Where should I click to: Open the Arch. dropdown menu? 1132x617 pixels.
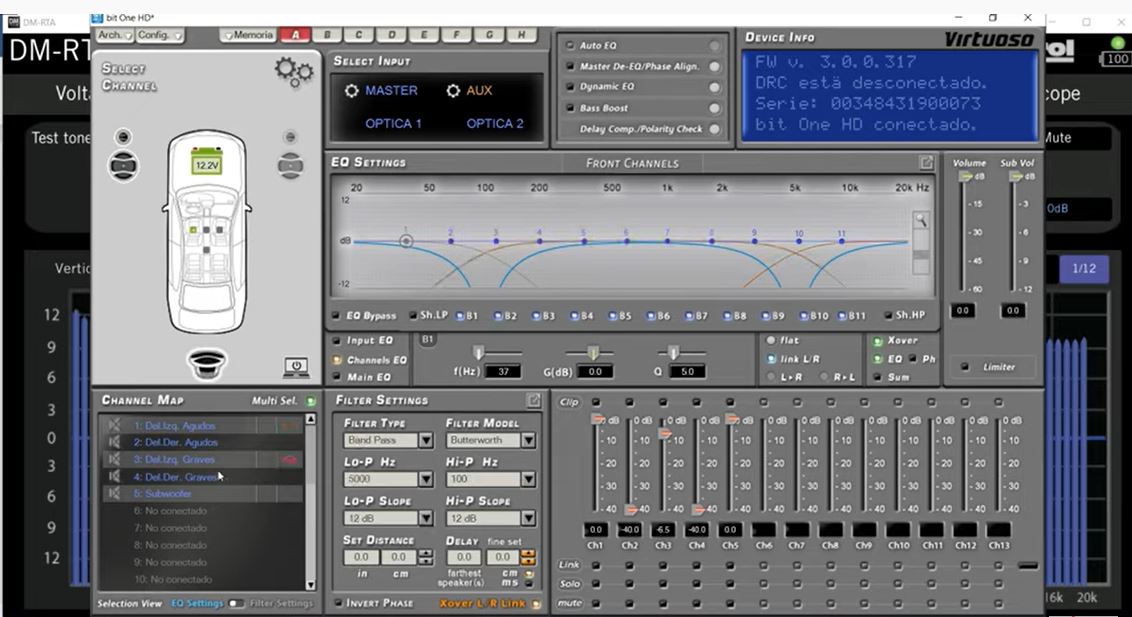click(115, 35)
